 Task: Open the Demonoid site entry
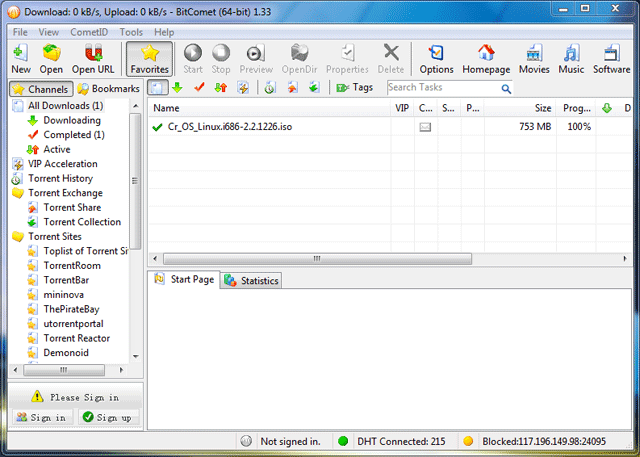click(x=66, y=353)
